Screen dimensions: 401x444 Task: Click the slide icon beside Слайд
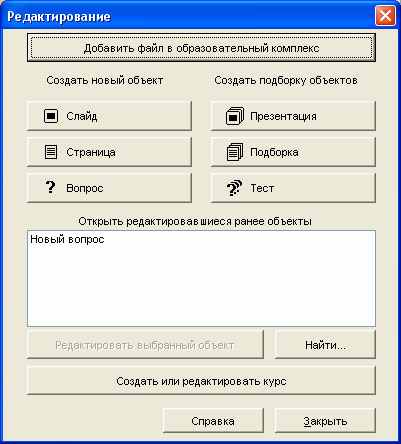[51, 116]
